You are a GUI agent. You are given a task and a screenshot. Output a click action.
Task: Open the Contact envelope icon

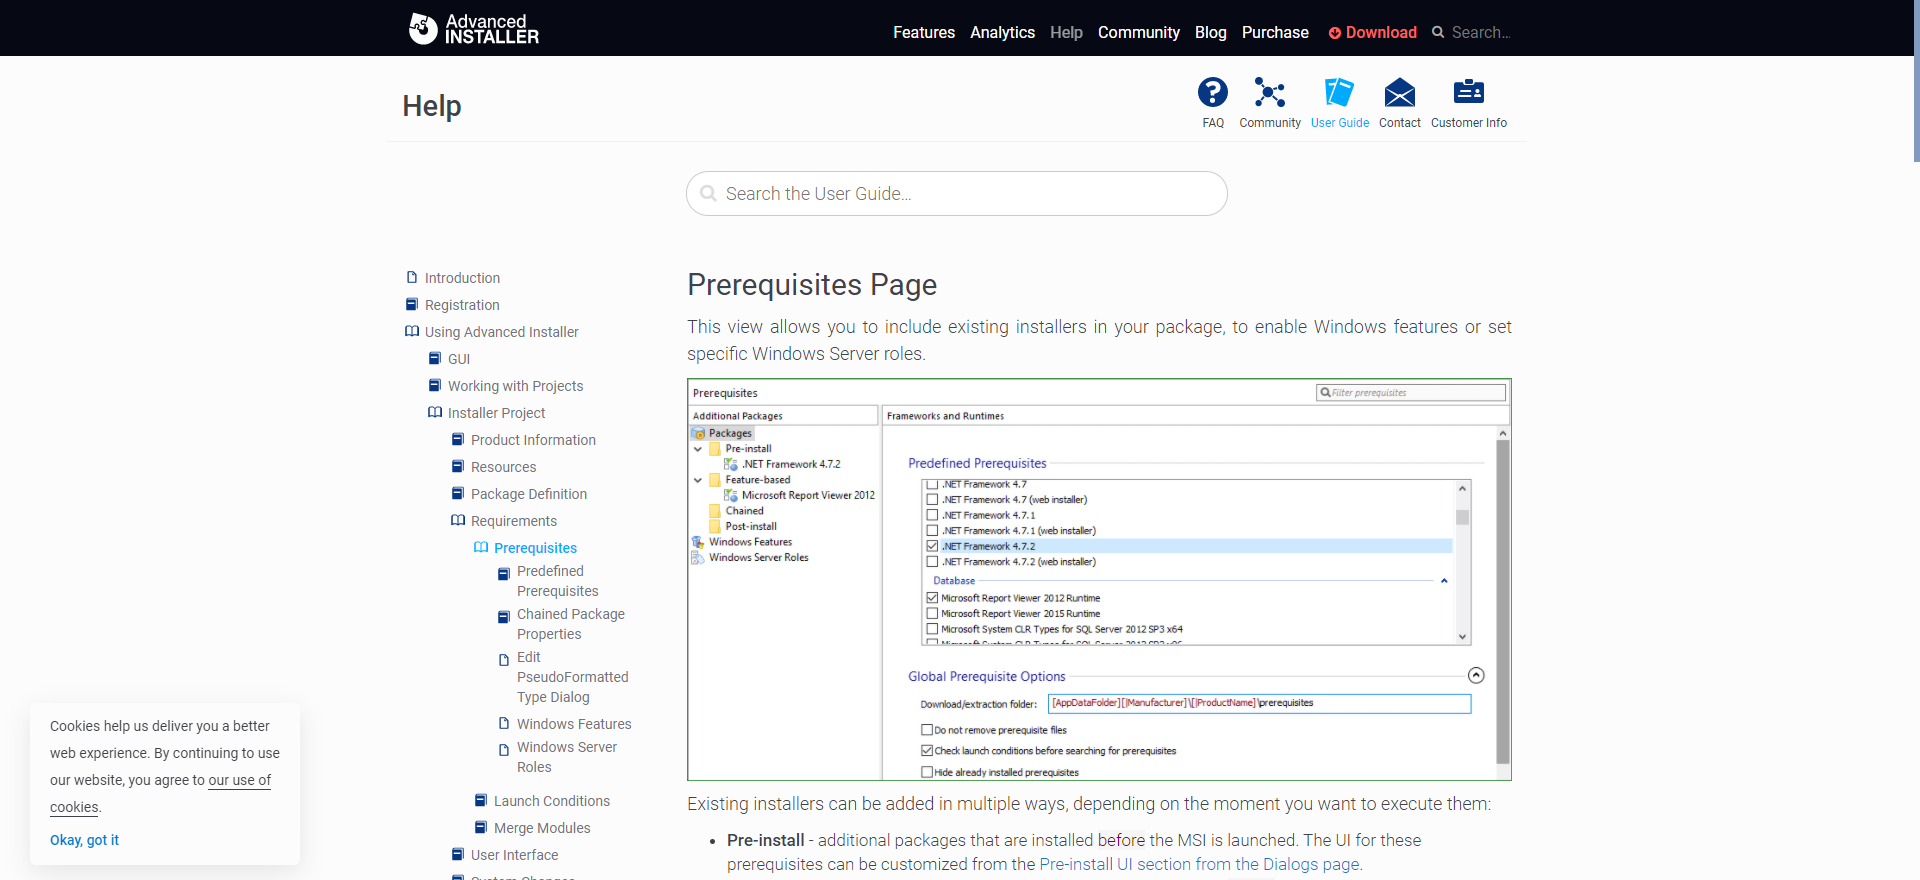1400,93
